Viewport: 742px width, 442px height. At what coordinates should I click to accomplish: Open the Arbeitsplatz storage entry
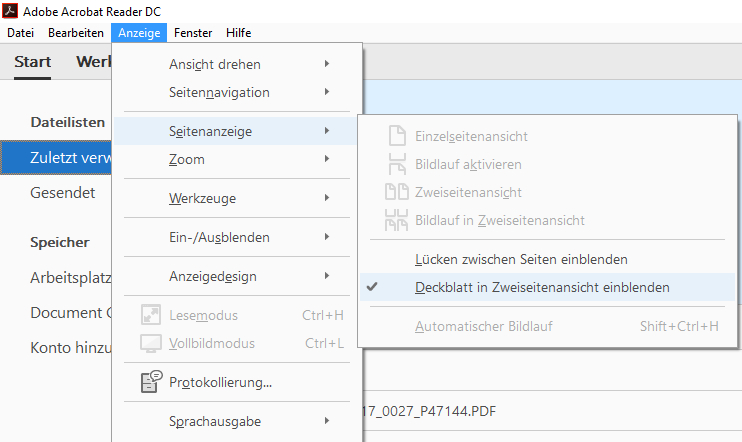click(x=66, y=278)
